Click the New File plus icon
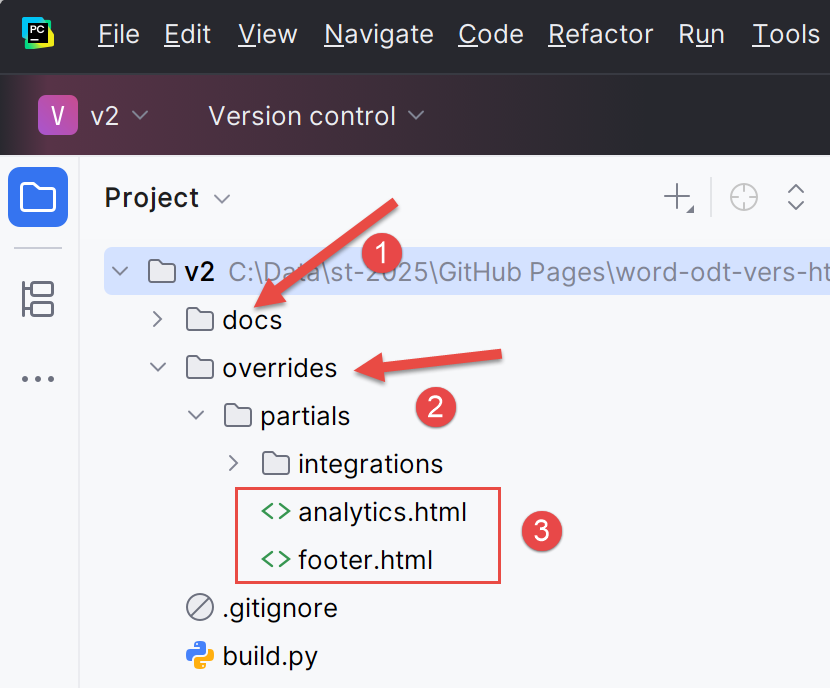 tap(678, 197)
